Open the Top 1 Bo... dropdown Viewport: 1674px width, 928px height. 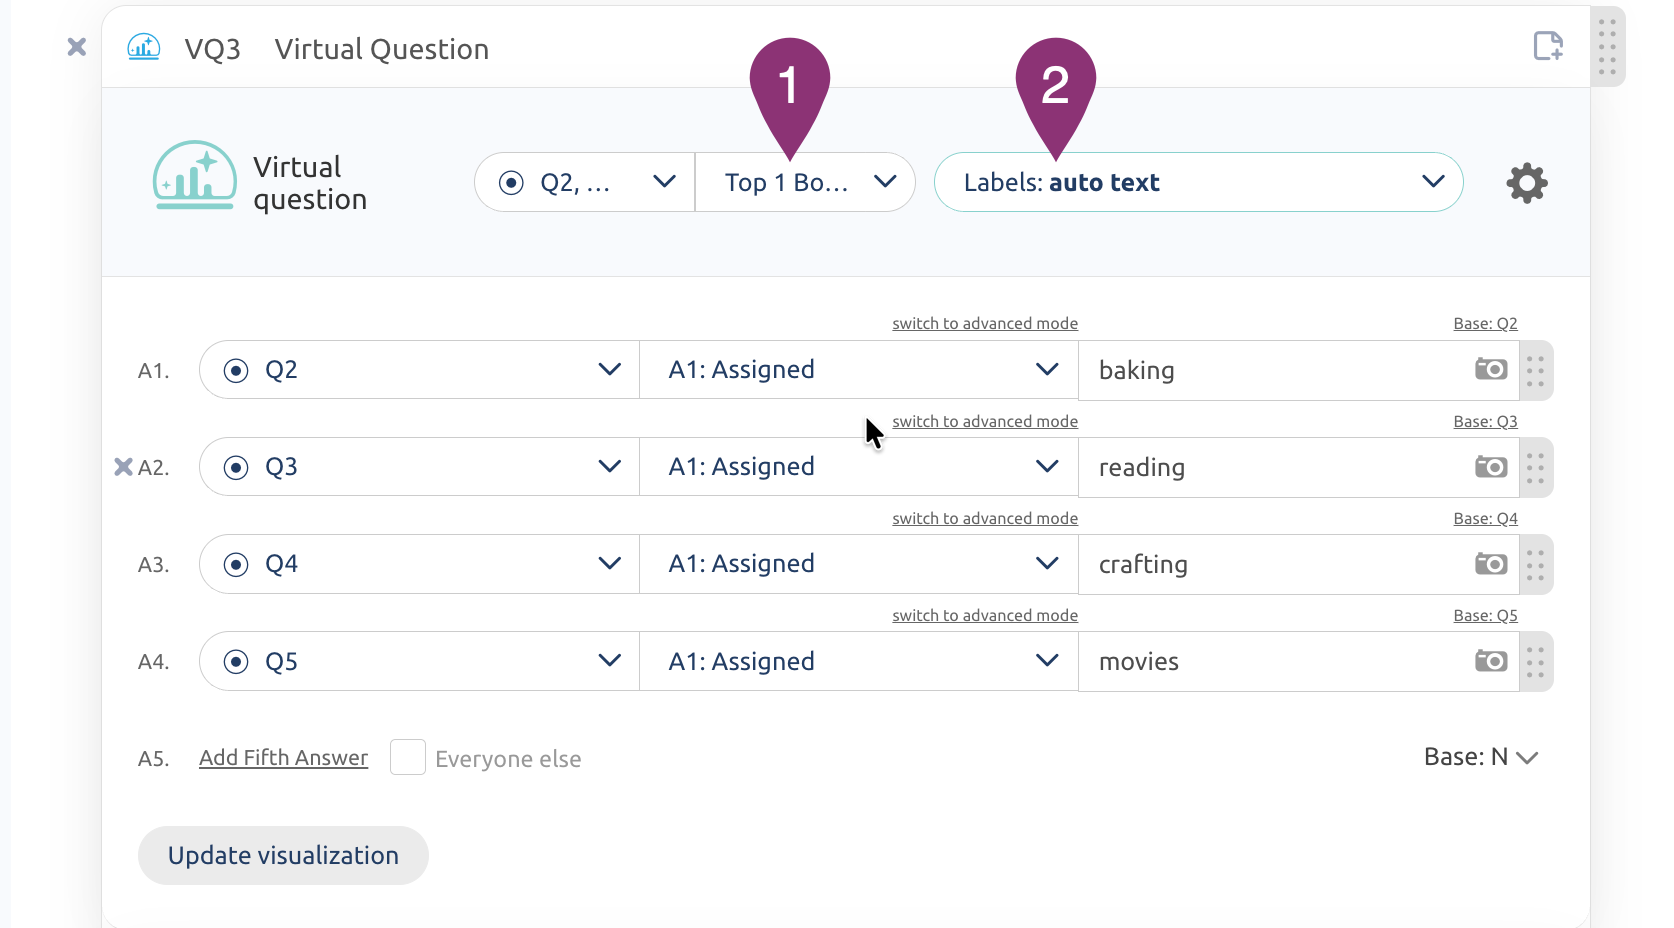(x=806, y=182)
